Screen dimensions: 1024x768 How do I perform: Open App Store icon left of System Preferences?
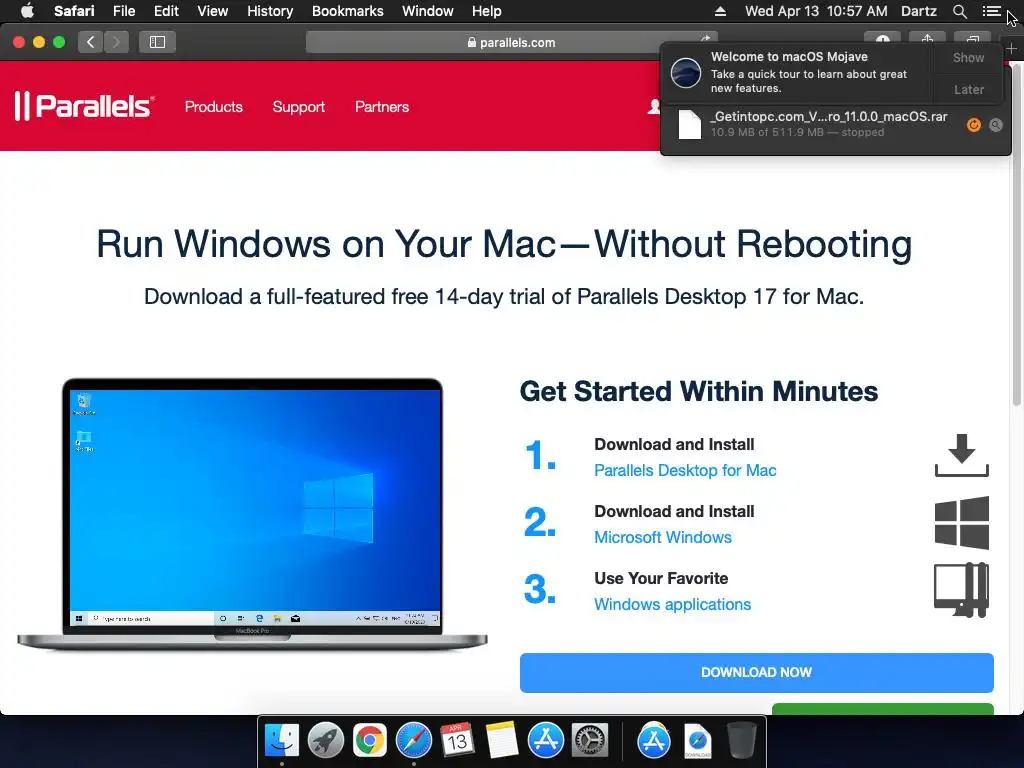point(545,741)
